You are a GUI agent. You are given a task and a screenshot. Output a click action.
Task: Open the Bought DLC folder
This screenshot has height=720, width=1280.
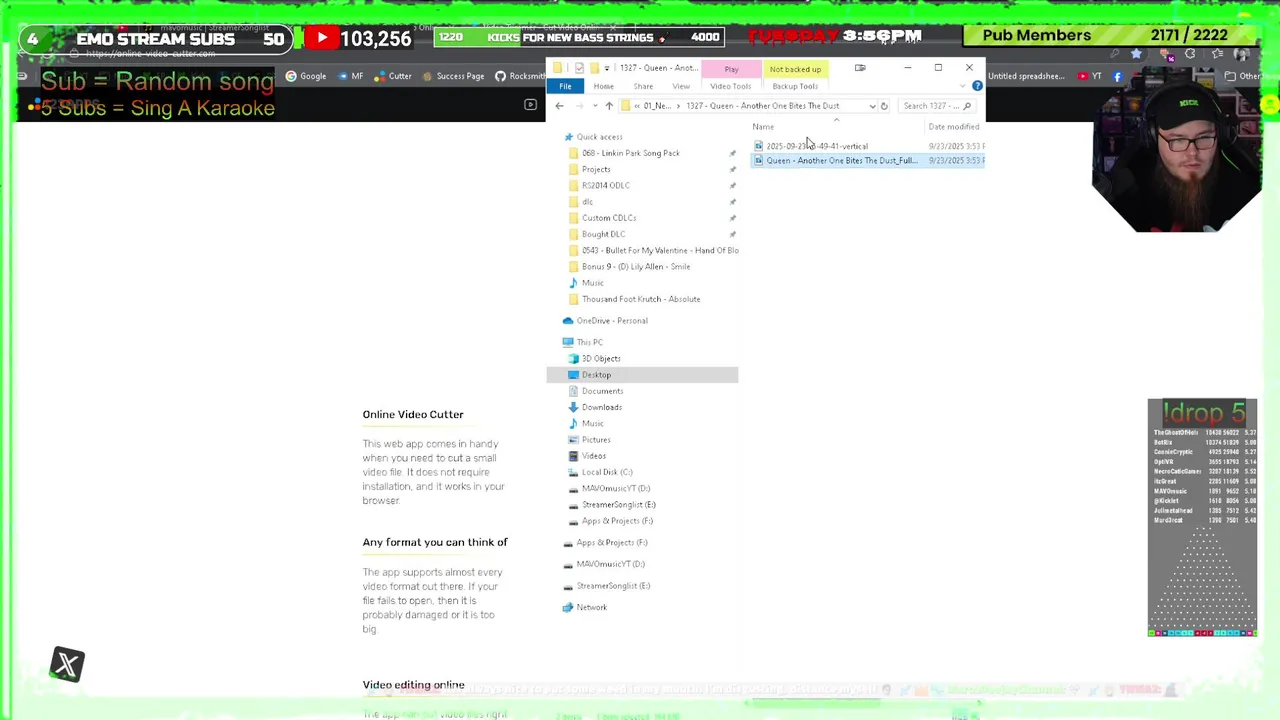(603, 234)
